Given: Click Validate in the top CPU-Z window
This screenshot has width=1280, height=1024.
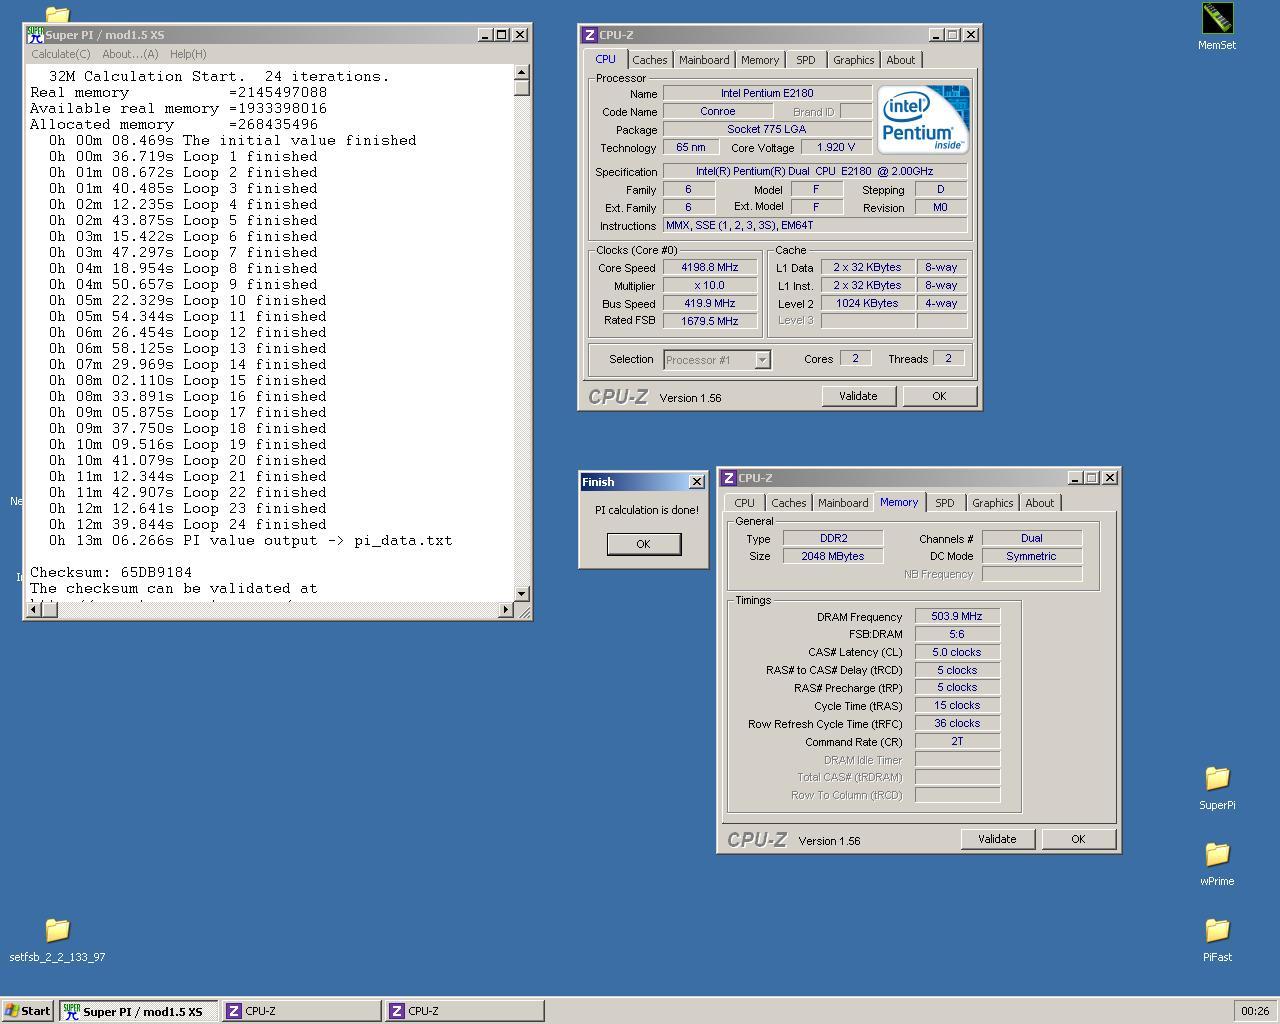Looking at the screenshot, I should click(x=858, y=396).
